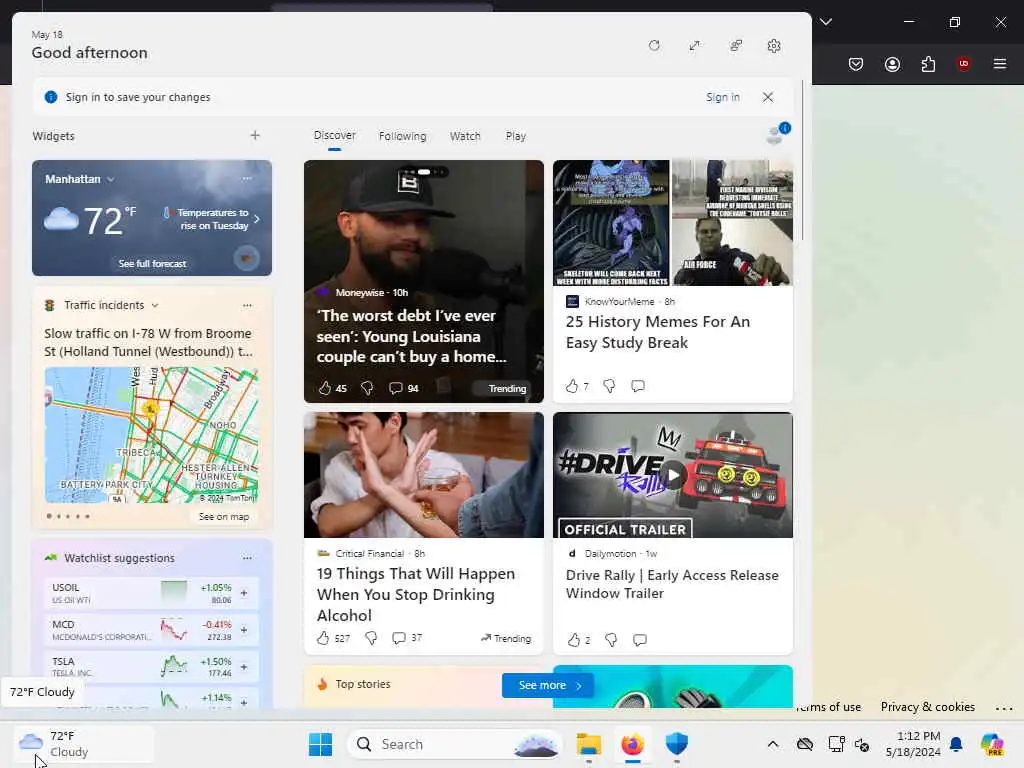Image resolution: width=1024 pixels, height=768 pixels.
Task: Like the Drive Rally trailer
Action: [573, 640]
